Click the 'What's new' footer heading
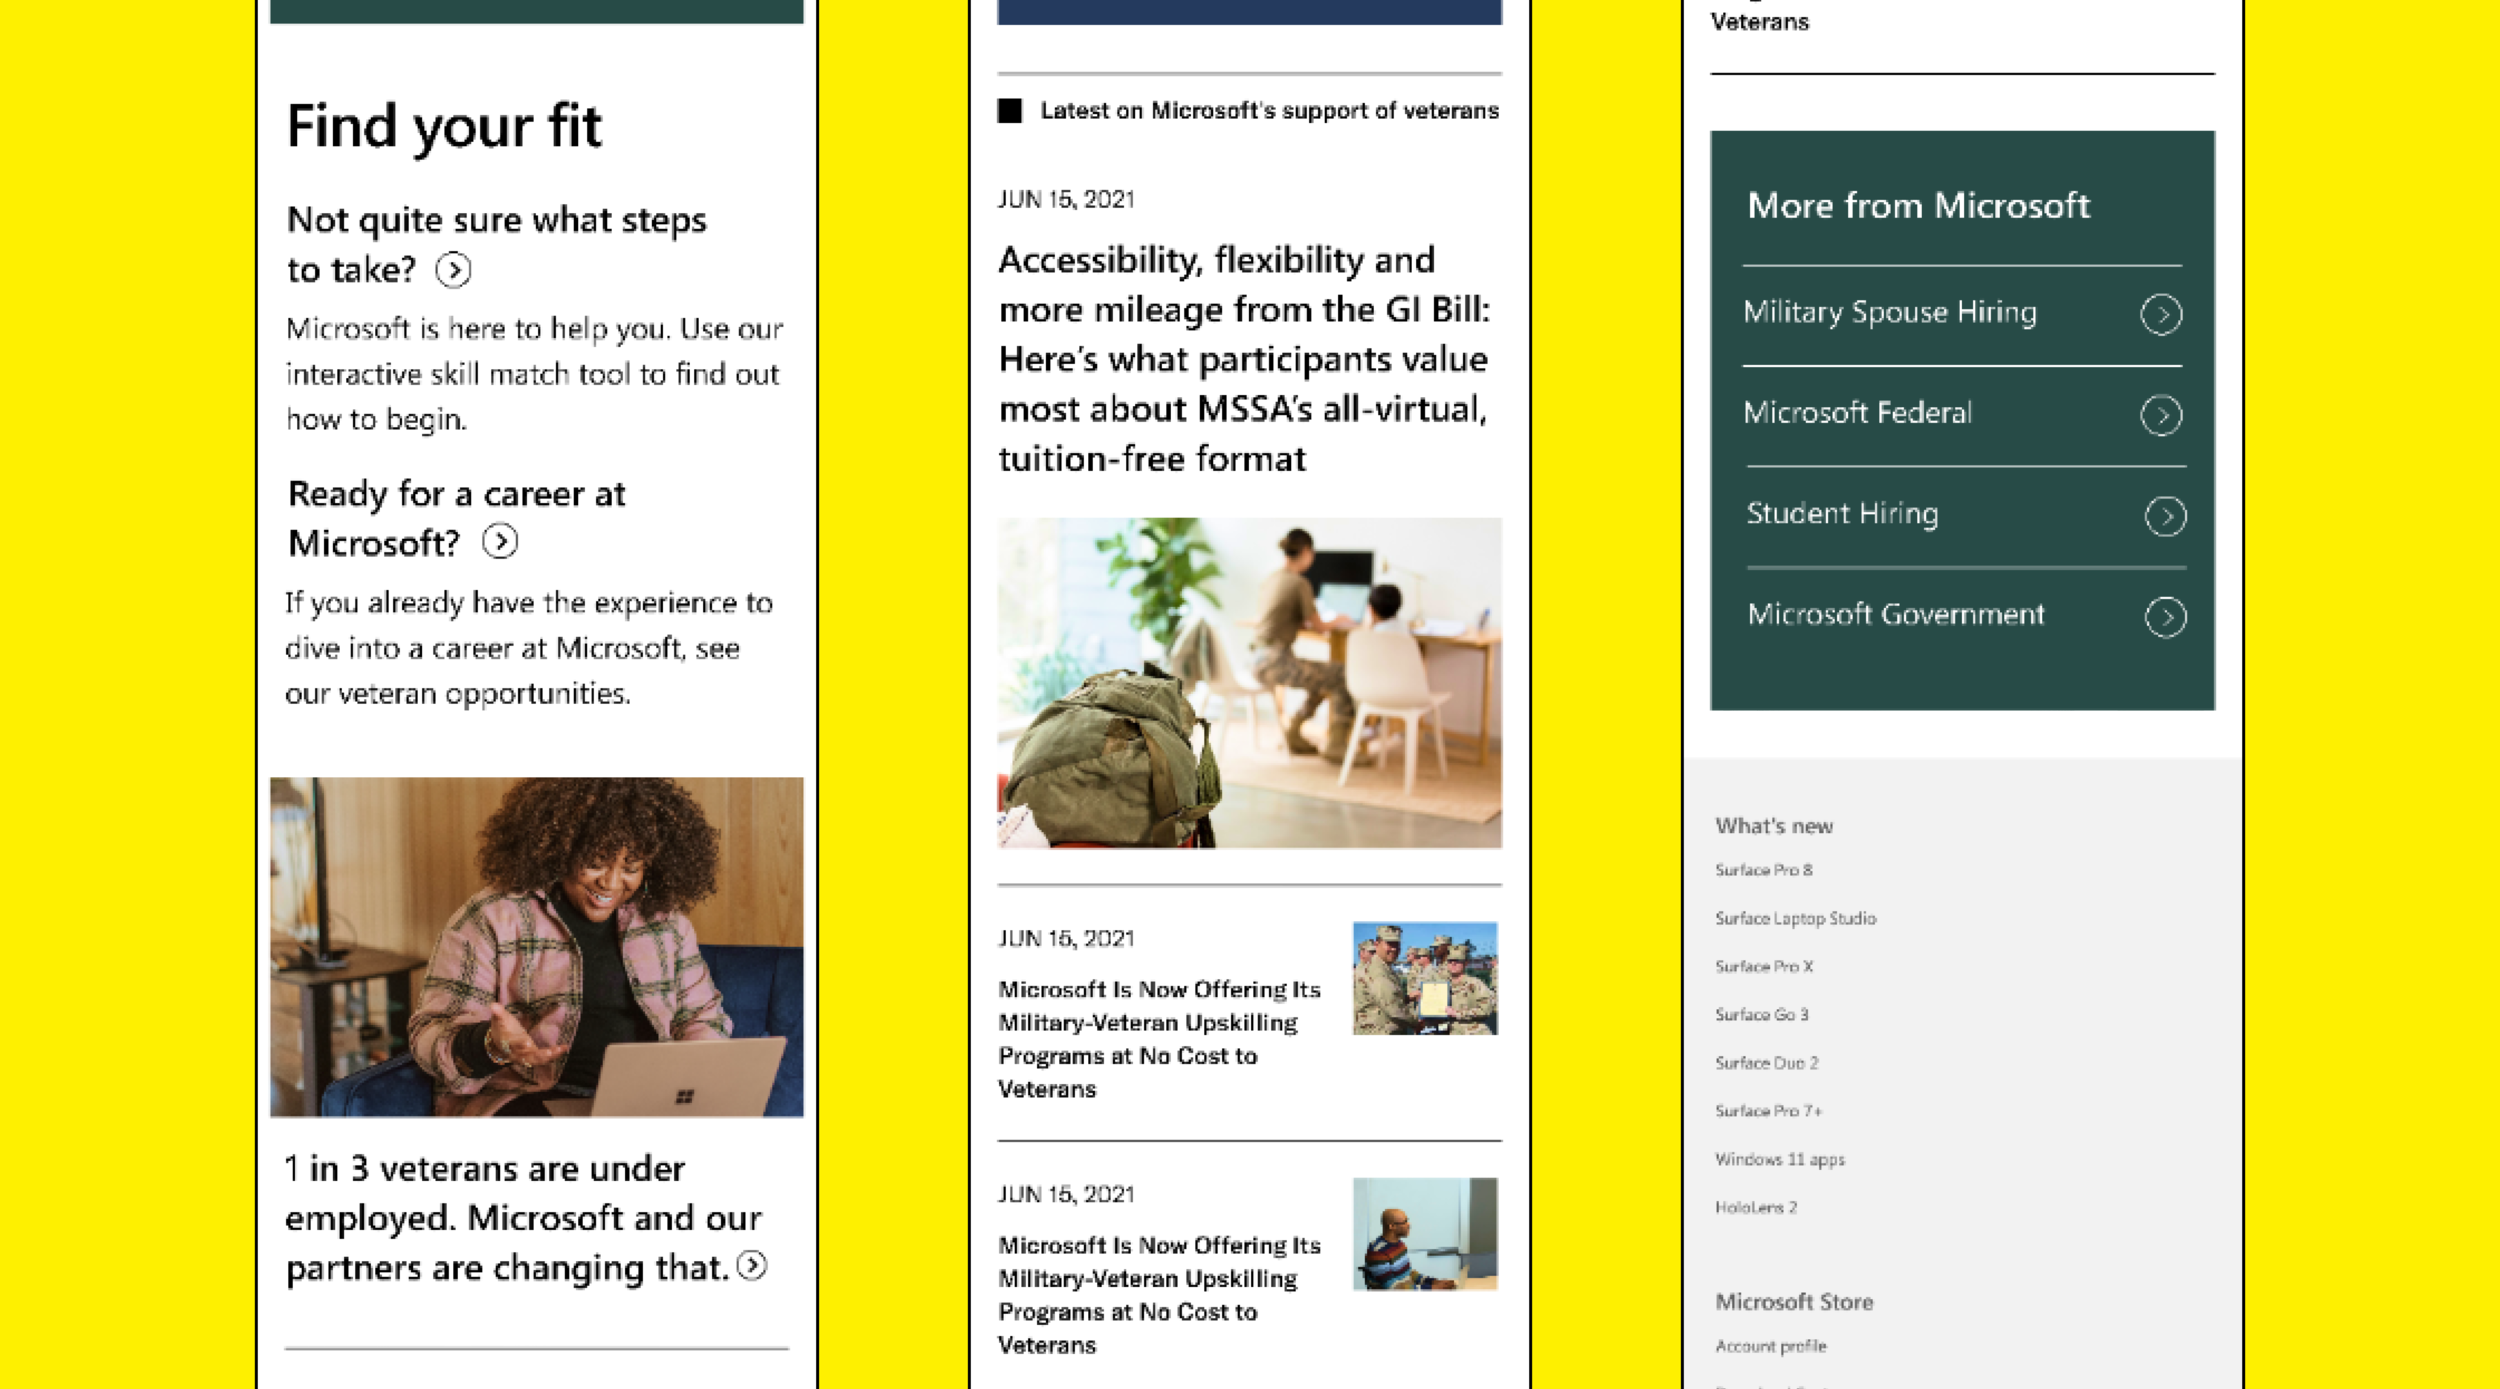This screenshot has height=1389, width=2500. click(1773, 825)
